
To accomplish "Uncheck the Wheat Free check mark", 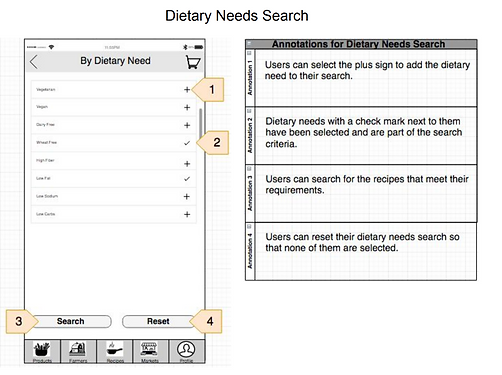I will click(x=187, y=143).
